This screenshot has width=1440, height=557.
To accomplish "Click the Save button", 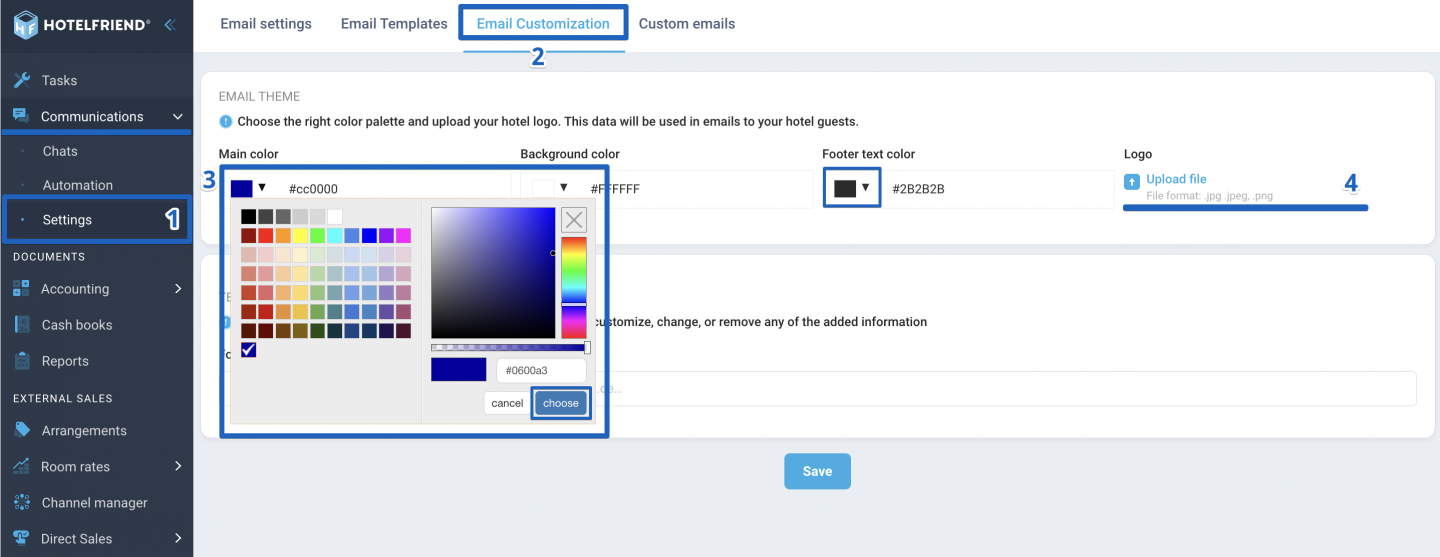I will (817, 471).
